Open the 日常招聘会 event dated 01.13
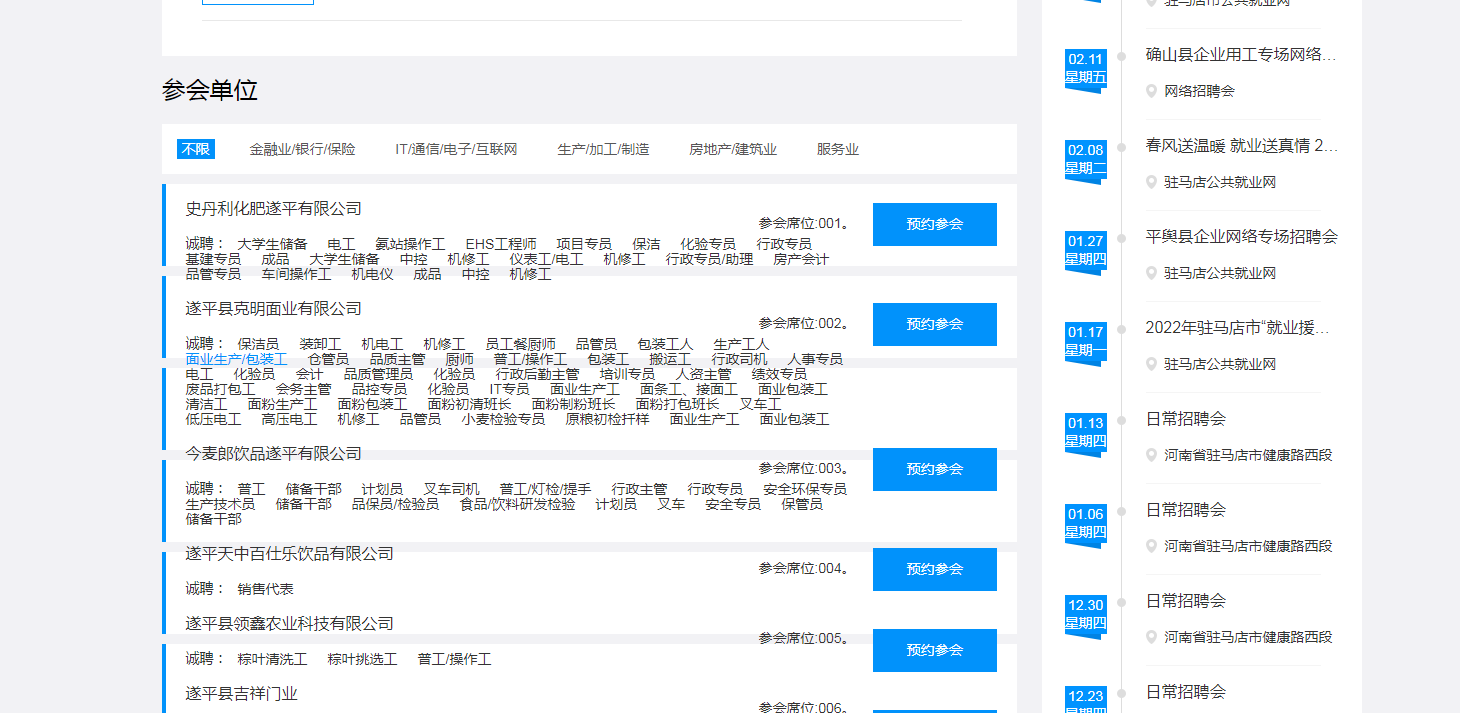Image resolution: width=1460 pixels, height=713 pixels. tap(1186, 419)
